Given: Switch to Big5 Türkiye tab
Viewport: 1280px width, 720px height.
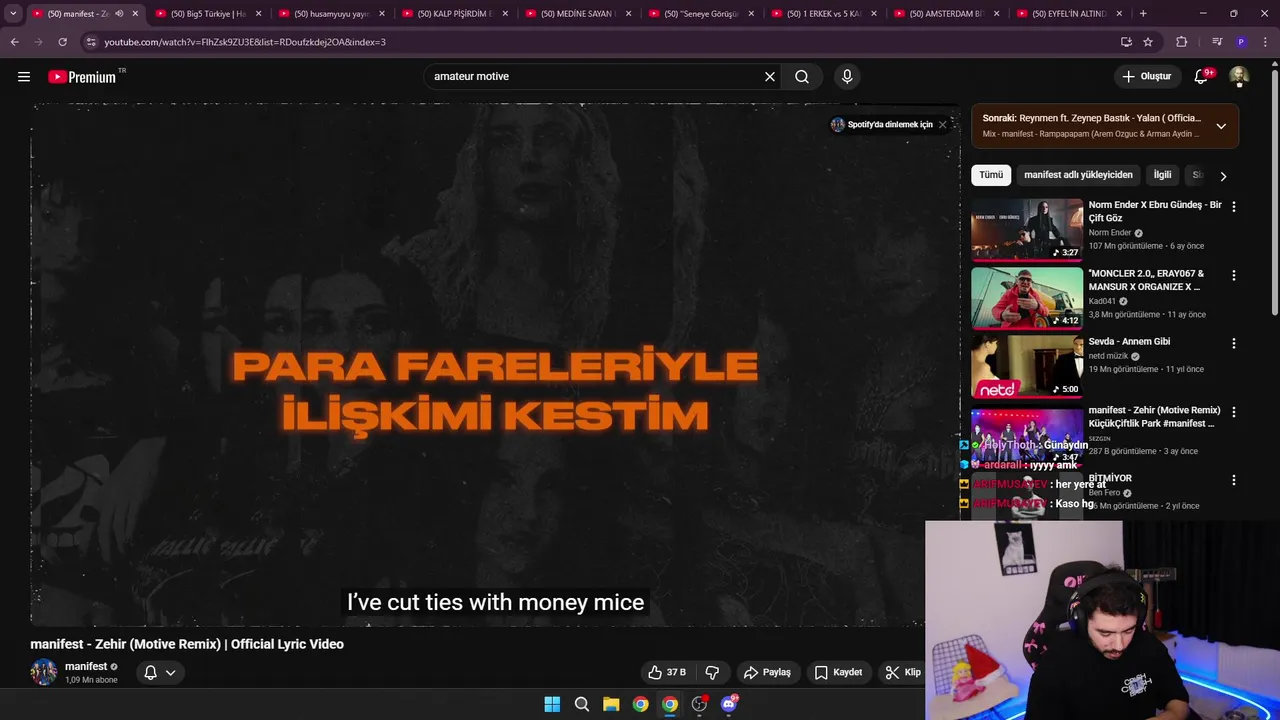Looking at the screenshot, I should [207, 14].
